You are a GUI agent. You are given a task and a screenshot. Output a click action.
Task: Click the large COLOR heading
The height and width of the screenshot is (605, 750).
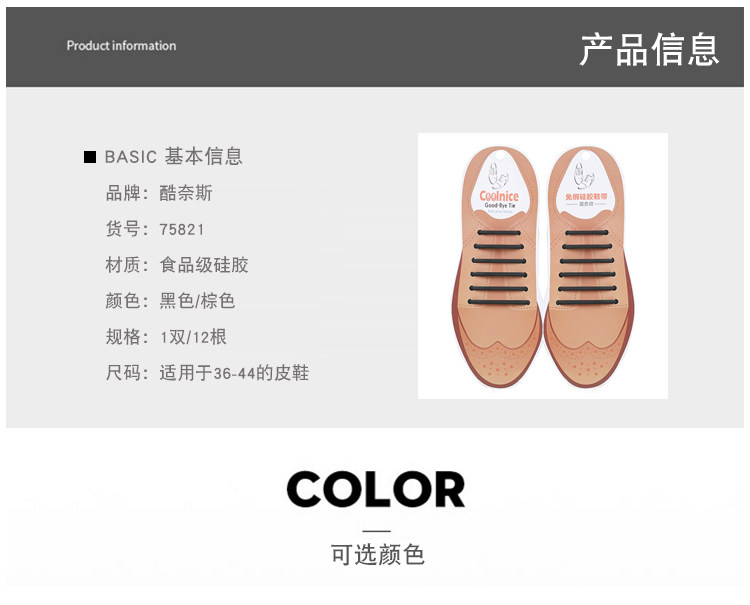375,489
